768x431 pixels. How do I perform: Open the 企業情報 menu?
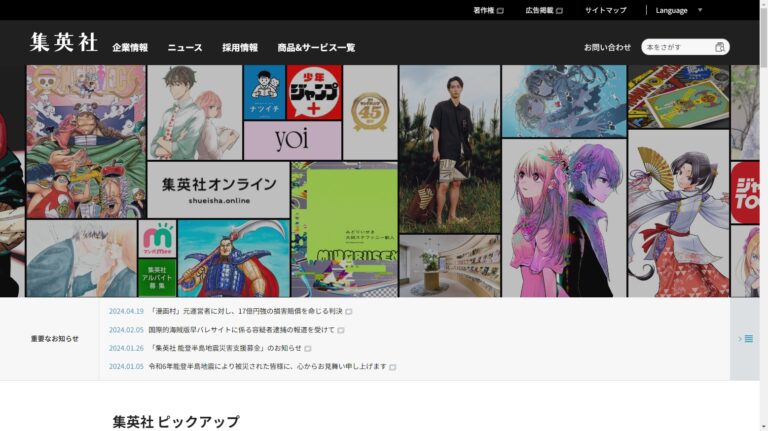point(130,48)
